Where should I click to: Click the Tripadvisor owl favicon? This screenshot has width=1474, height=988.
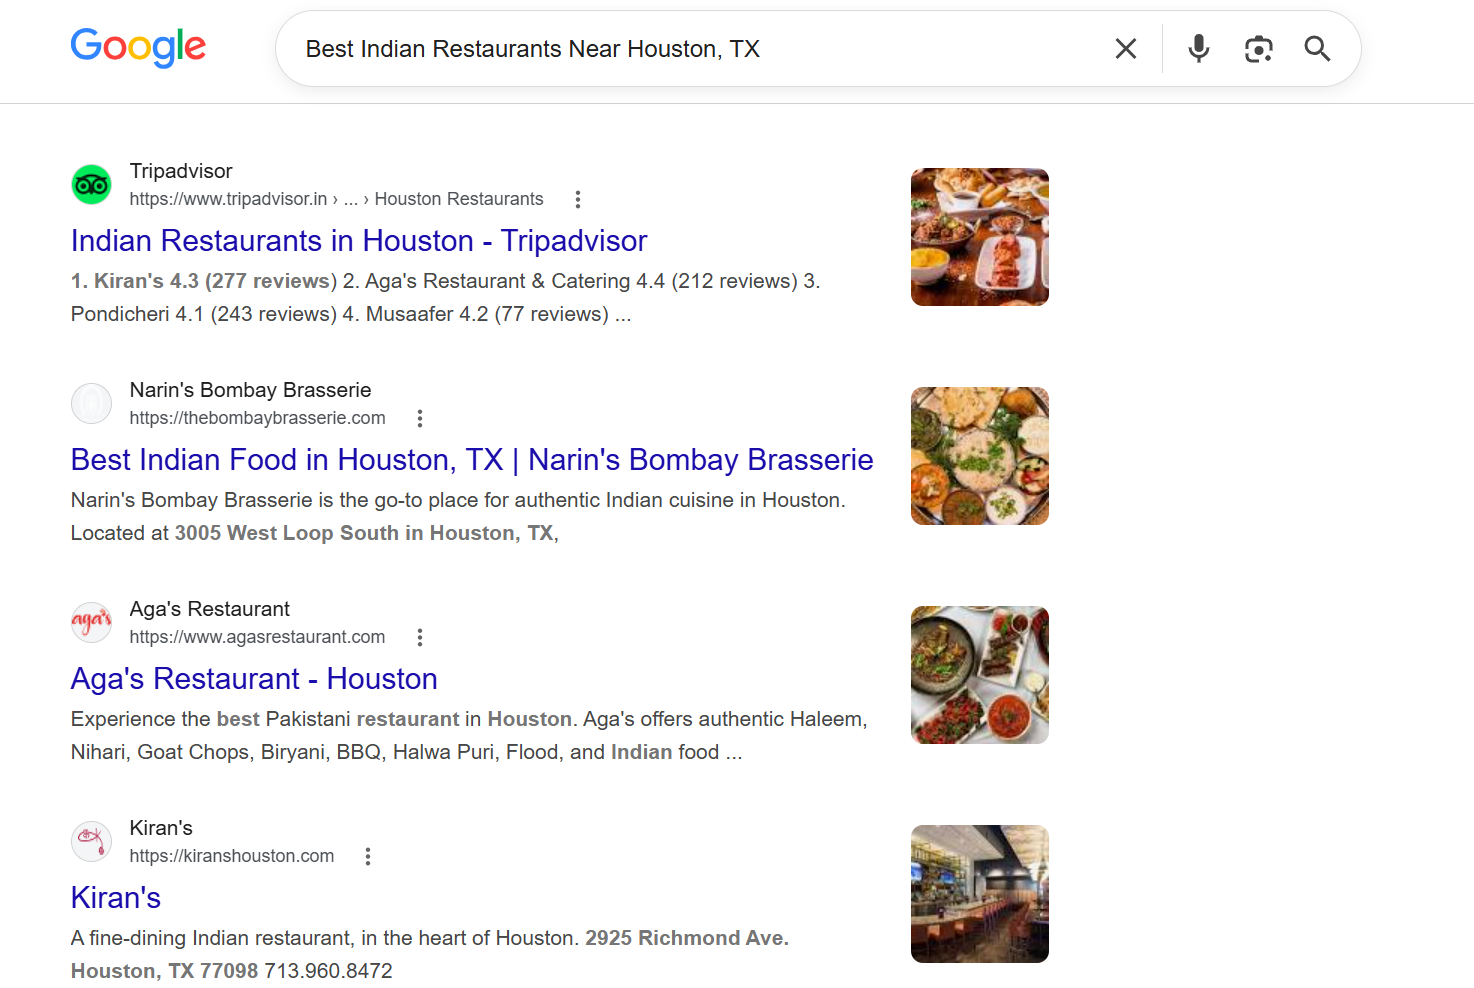(x=91, y=185)
